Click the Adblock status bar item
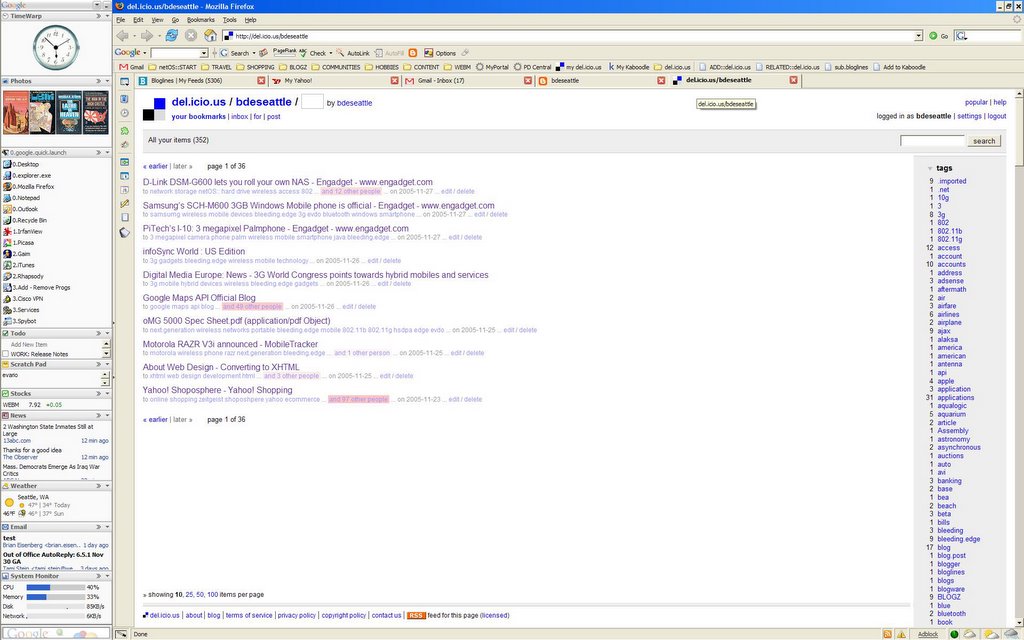Screen dimensions: 1024x640 point(928,634)
